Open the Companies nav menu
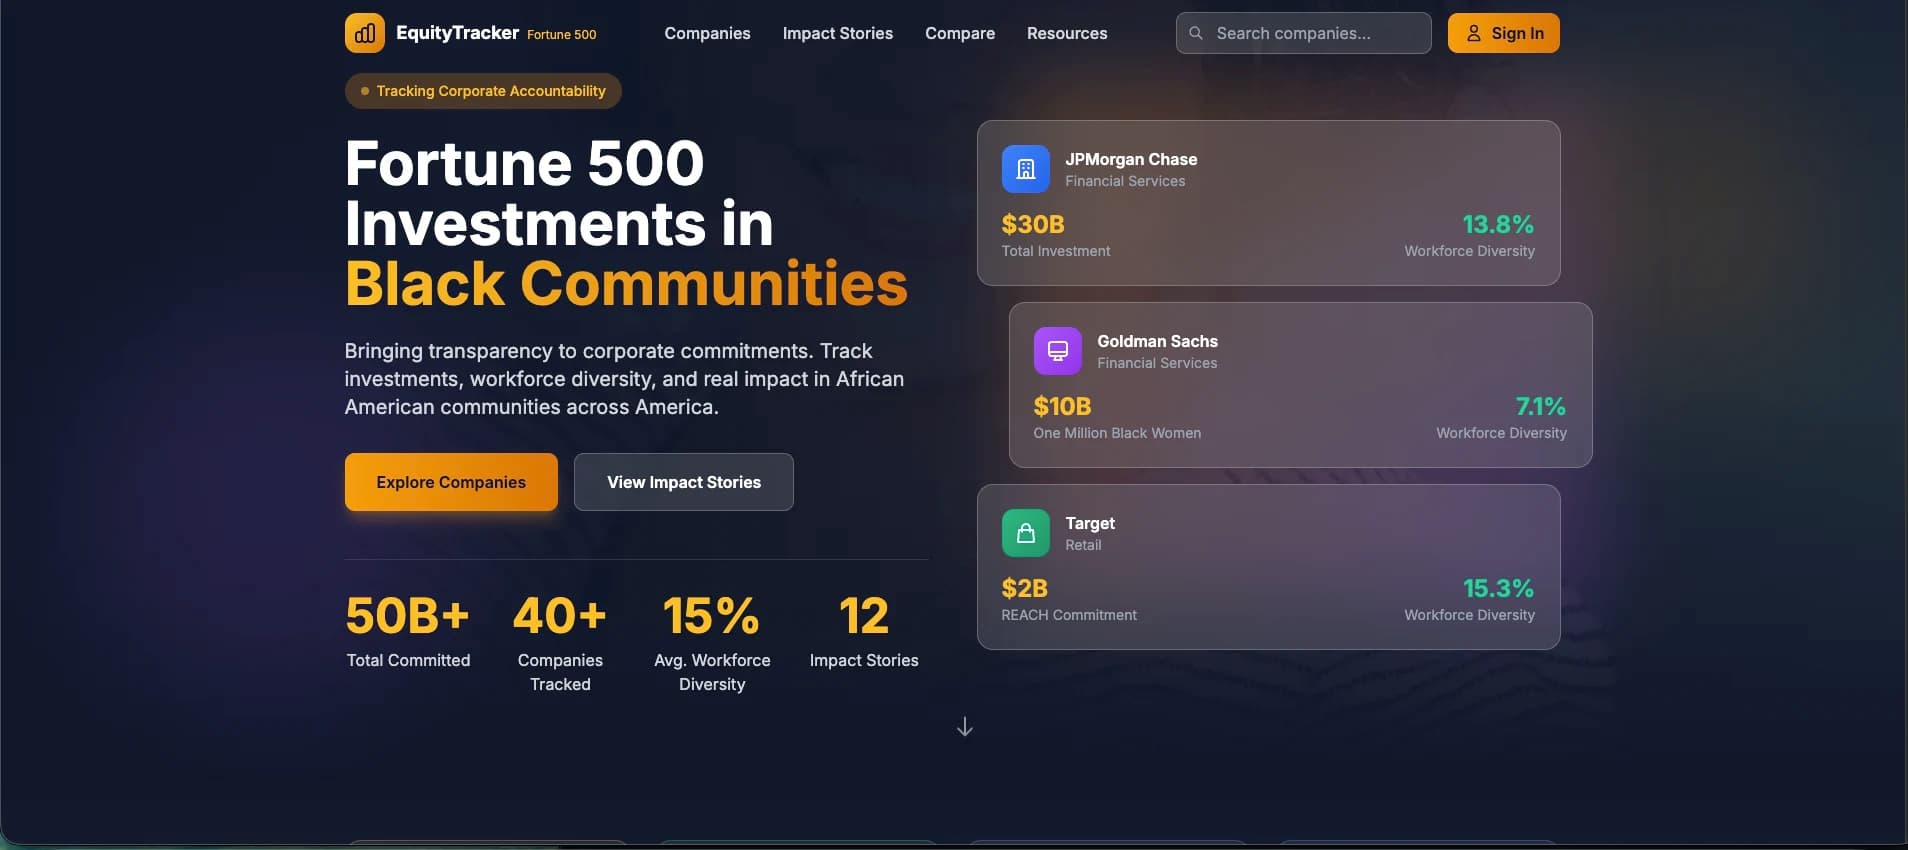This screenshot has width=1908, height=850. 707,33
